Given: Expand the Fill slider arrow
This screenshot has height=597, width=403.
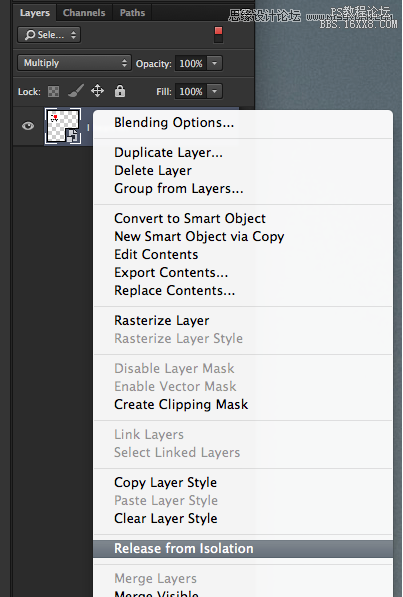Looking at the screenshot, I should (215, 91).
